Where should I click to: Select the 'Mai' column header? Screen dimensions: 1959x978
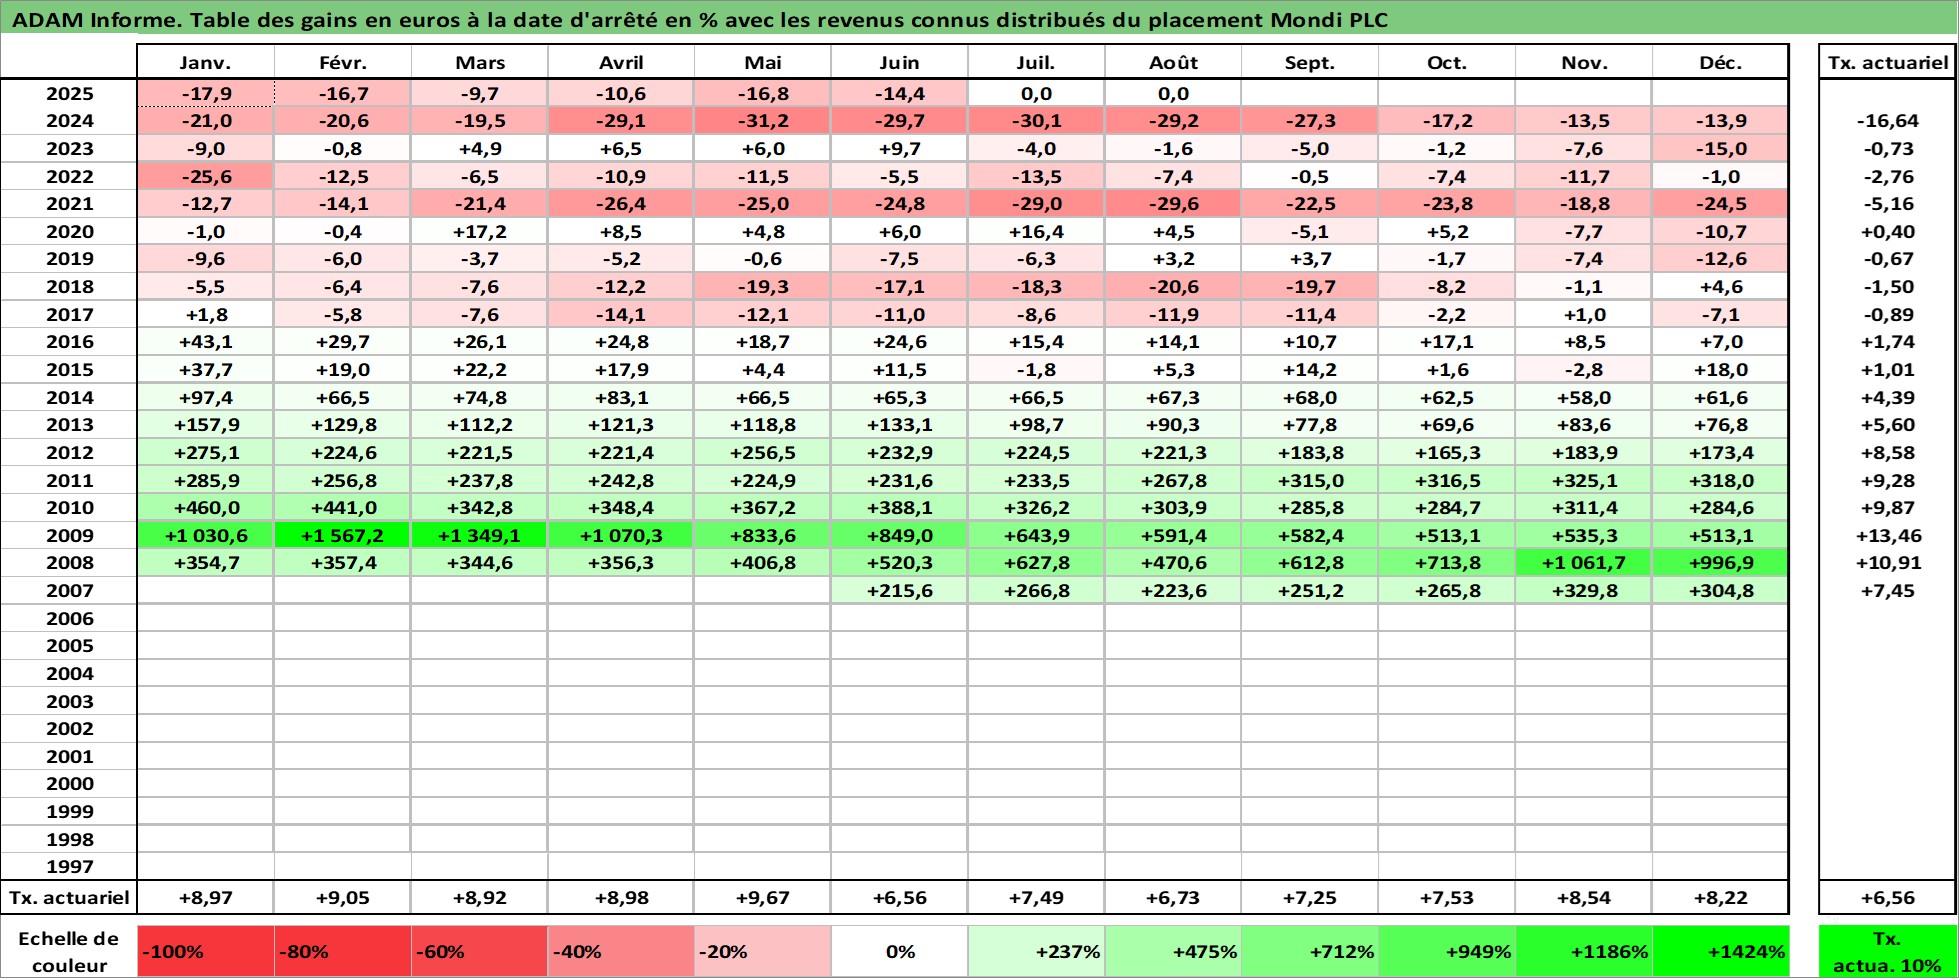click(762, 62)
